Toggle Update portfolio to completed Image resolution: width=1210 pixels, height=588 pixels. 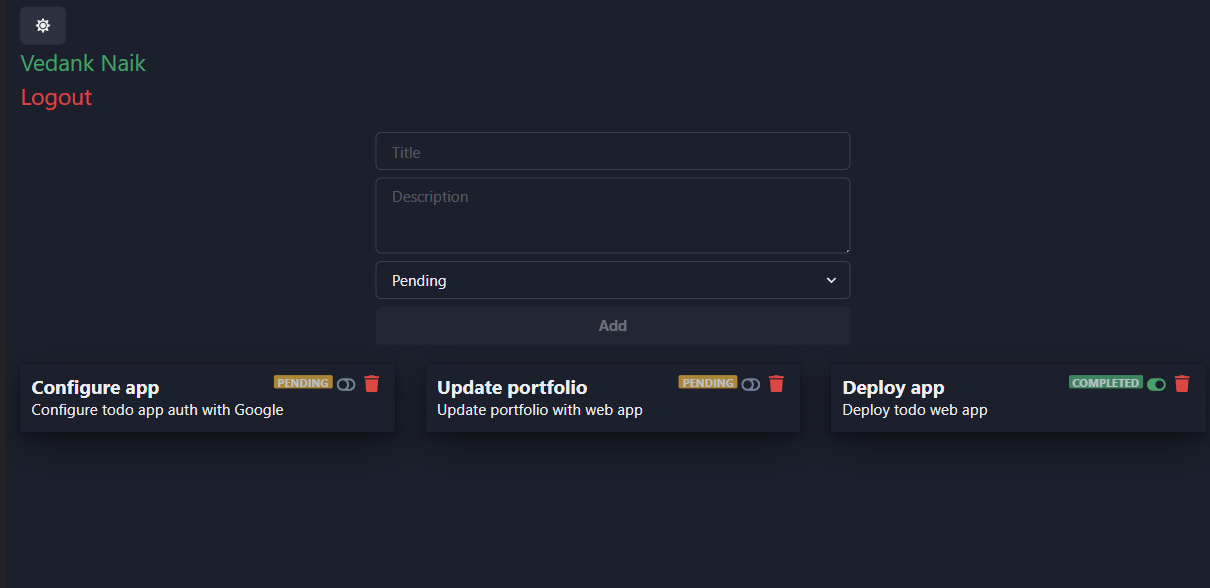[750, 384]
